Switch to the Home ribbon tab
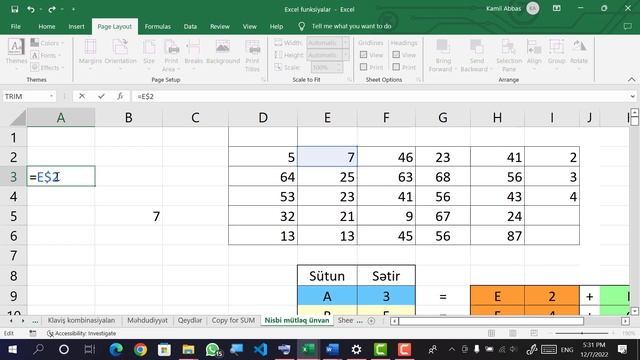 [47, 26]
